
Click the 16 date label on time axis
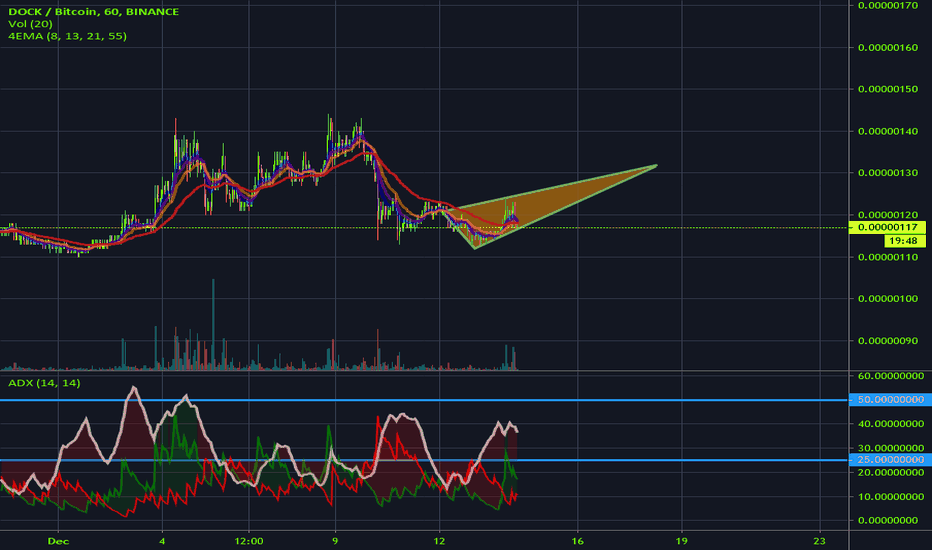577,541
